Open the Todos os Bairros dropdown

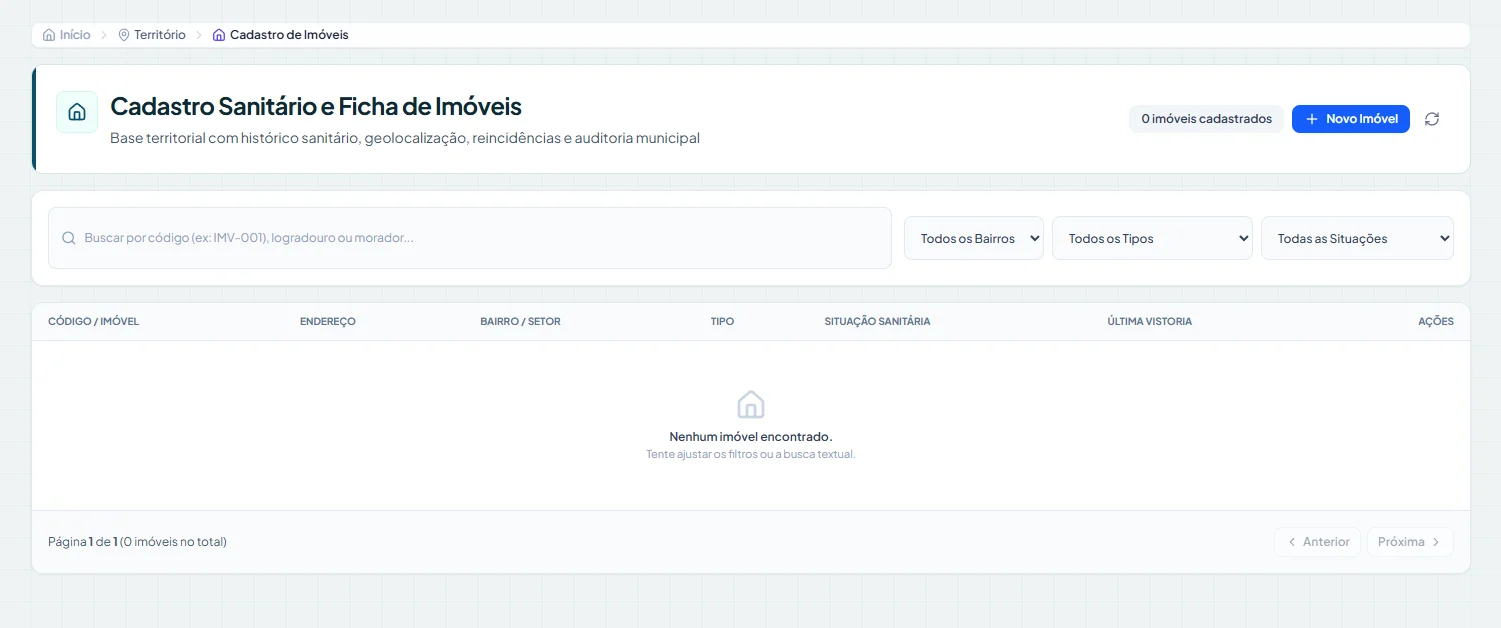point(974,238)
